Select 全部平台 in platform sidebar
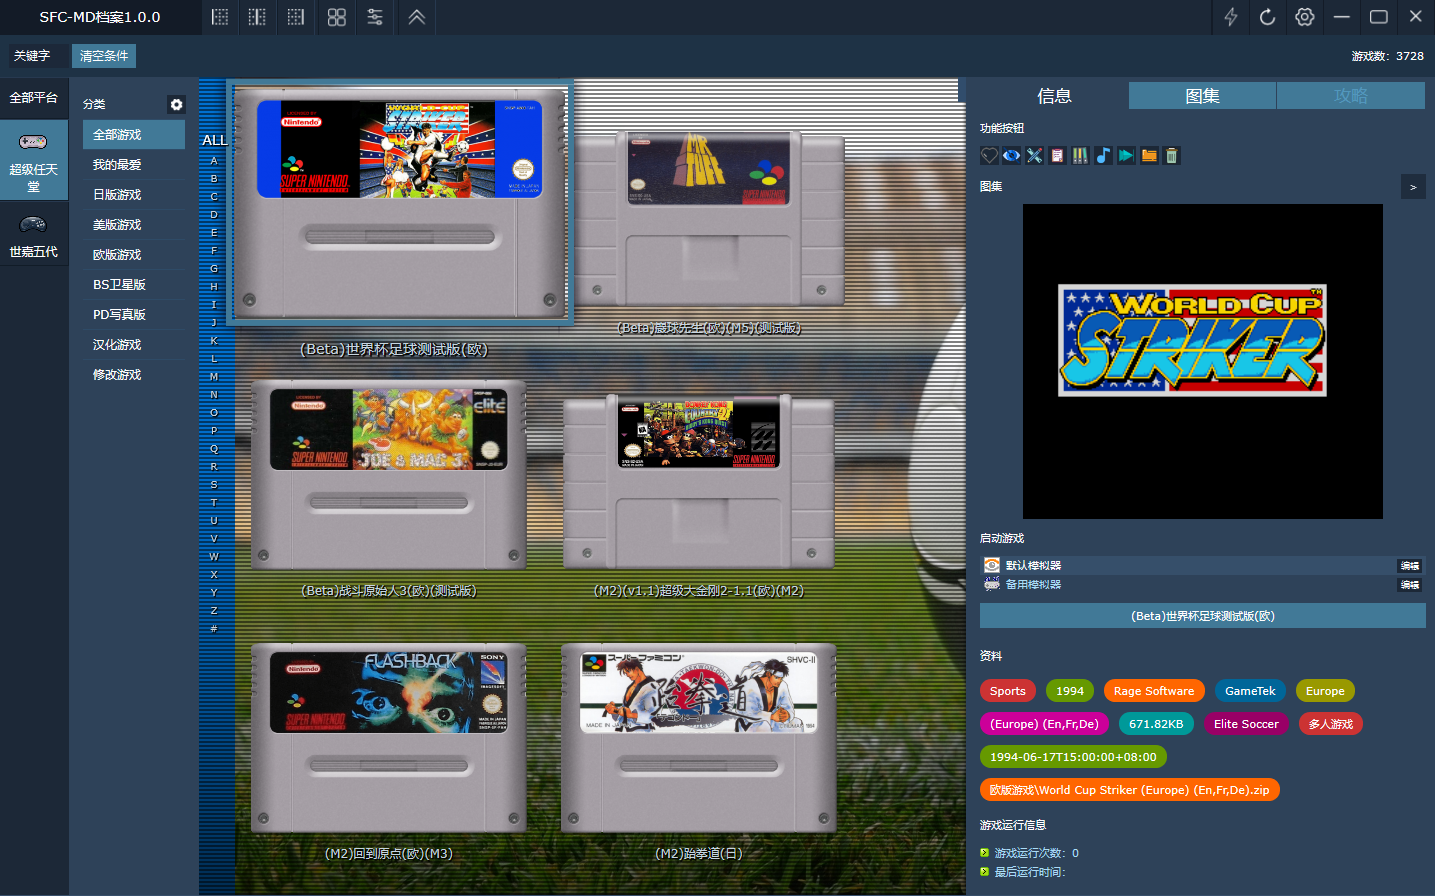Screen dimensions: 1435x896 click(34, 98)
